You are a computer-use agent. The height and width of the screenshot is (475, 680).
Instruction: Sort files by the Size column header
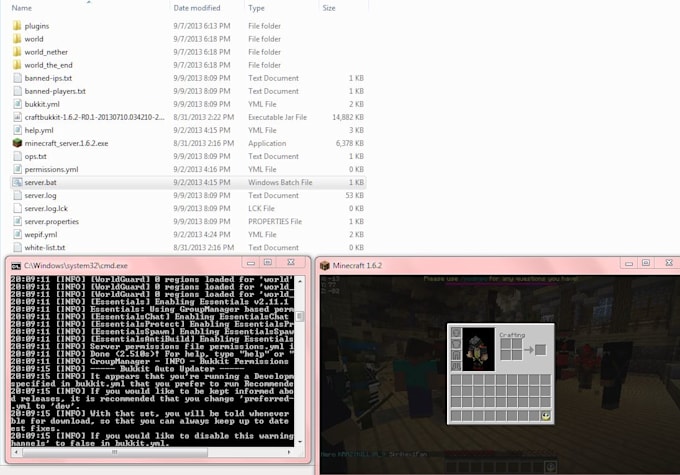(329, 8)
